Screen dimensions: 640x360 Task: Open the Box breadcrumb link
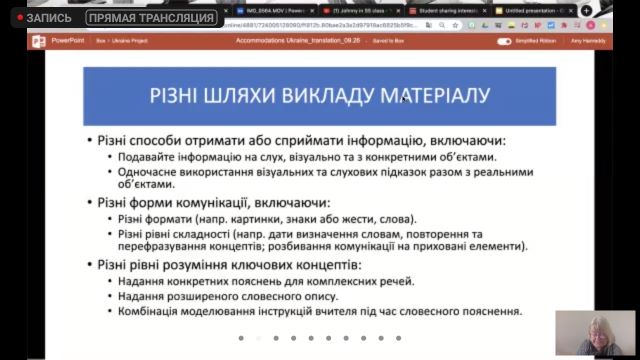pyautogui.click(x=100, y=41)
